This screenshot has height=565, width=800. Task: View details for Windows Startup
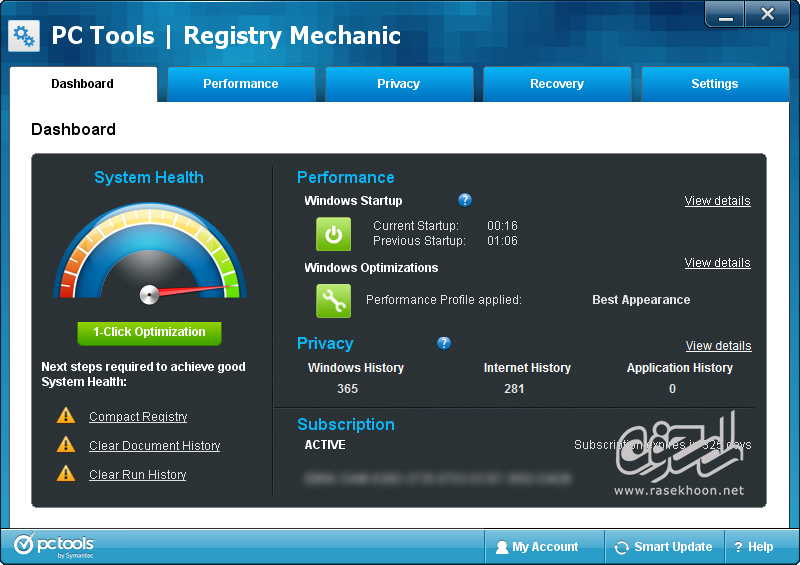(717, 201)
